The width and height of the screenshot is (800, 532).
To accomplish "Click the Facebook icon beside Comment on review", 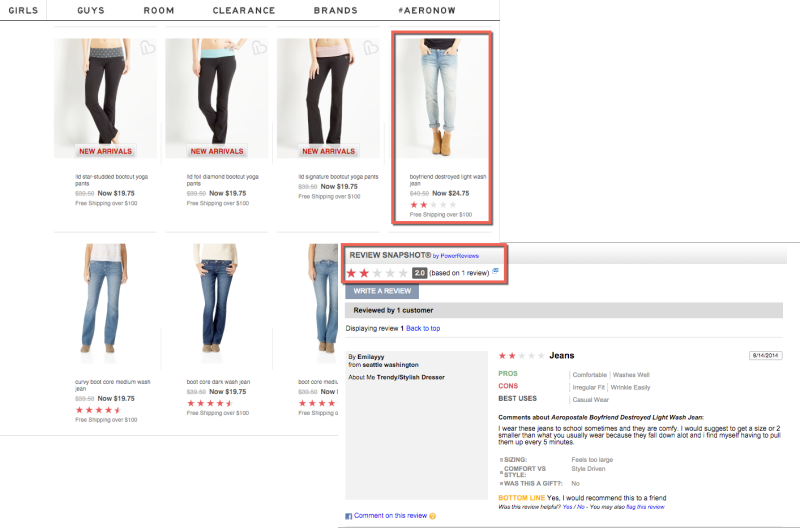I will click(x=348, y=516).
